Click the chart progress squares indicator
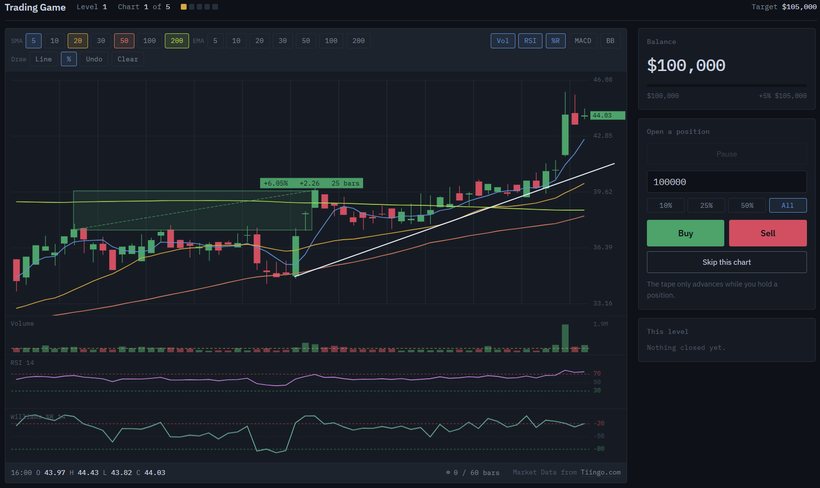 click(199, 7)
